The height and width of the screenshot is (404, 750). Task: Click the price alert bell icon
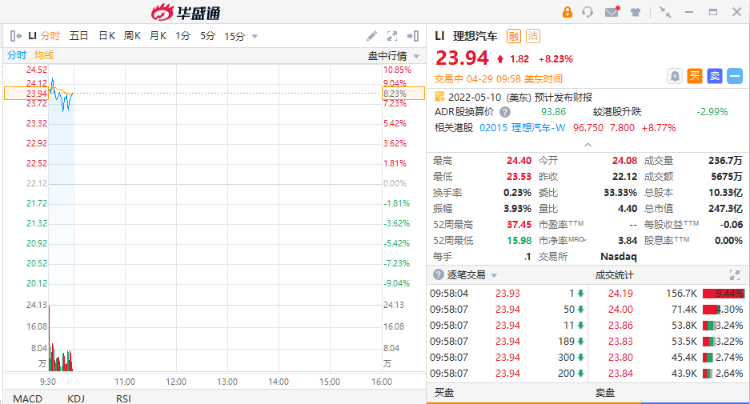point(675,75)
